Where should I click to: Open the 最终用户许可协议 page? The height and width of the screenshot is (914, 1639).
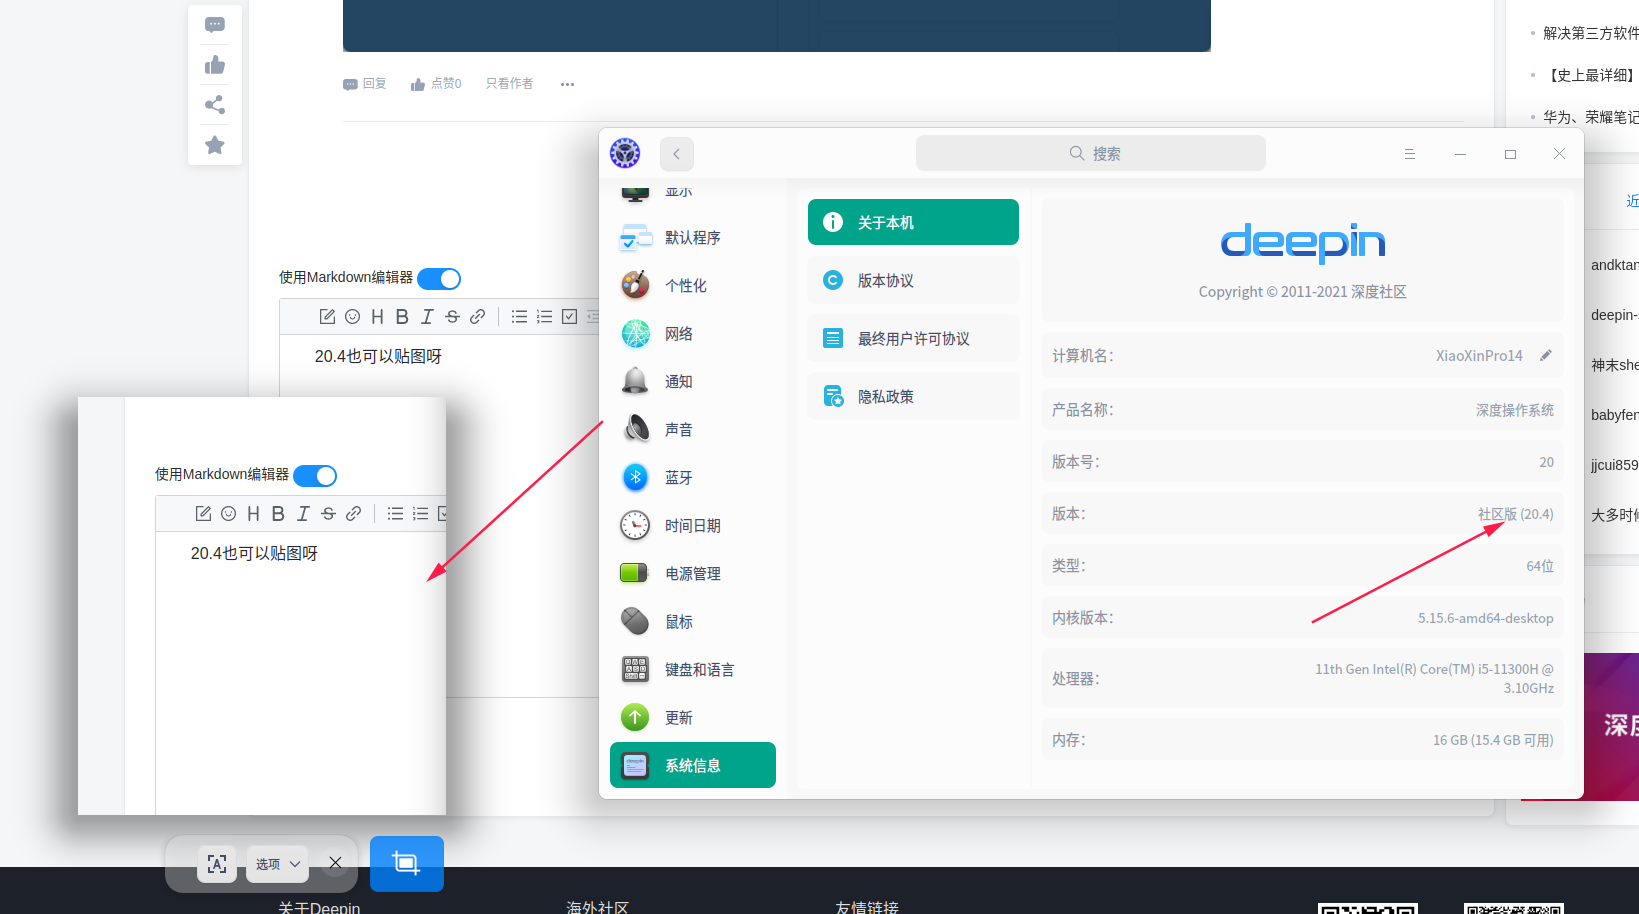[x=913, y=338]
